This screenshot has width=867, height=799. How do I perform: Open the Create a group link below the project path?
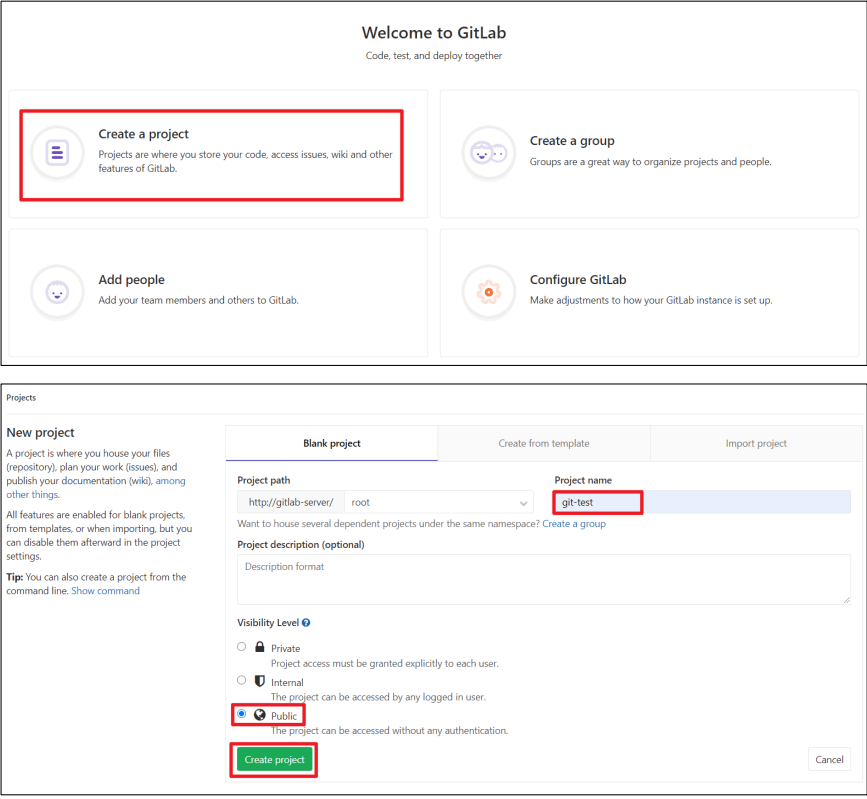574,524
